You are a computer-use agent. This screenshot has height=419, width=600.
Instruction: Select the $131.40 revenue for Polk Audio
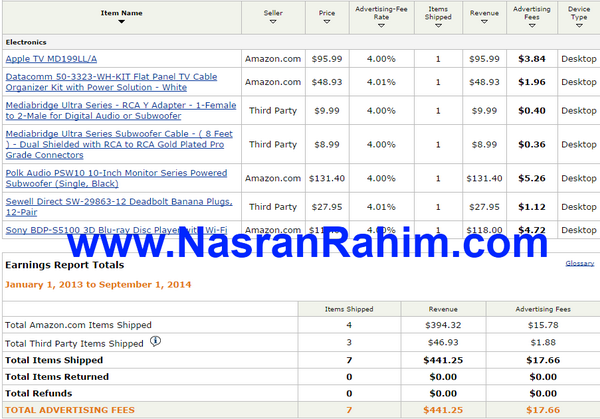click(484, 178)
